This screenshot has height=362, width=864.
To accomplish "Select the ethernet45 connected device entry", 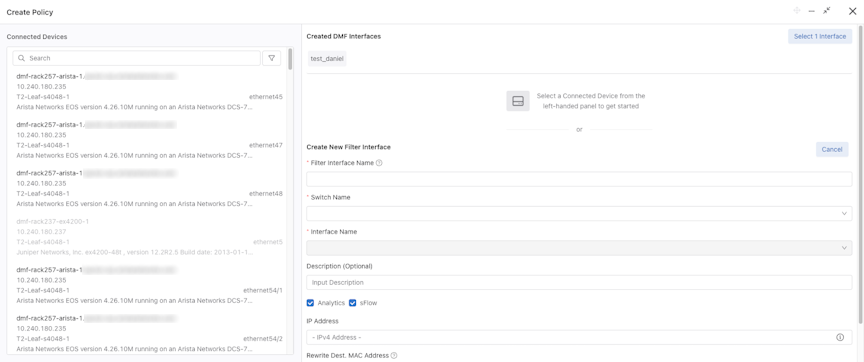I will point(149,91).
